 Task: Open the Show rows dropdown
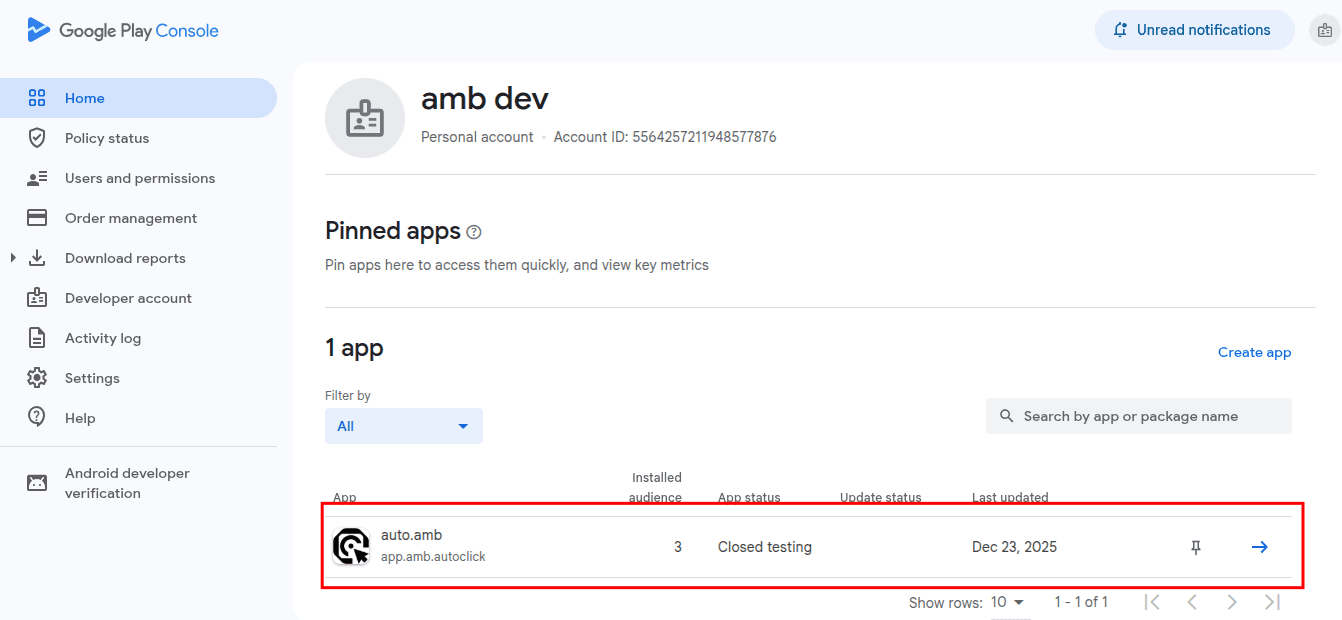[x=1008, y=602]
